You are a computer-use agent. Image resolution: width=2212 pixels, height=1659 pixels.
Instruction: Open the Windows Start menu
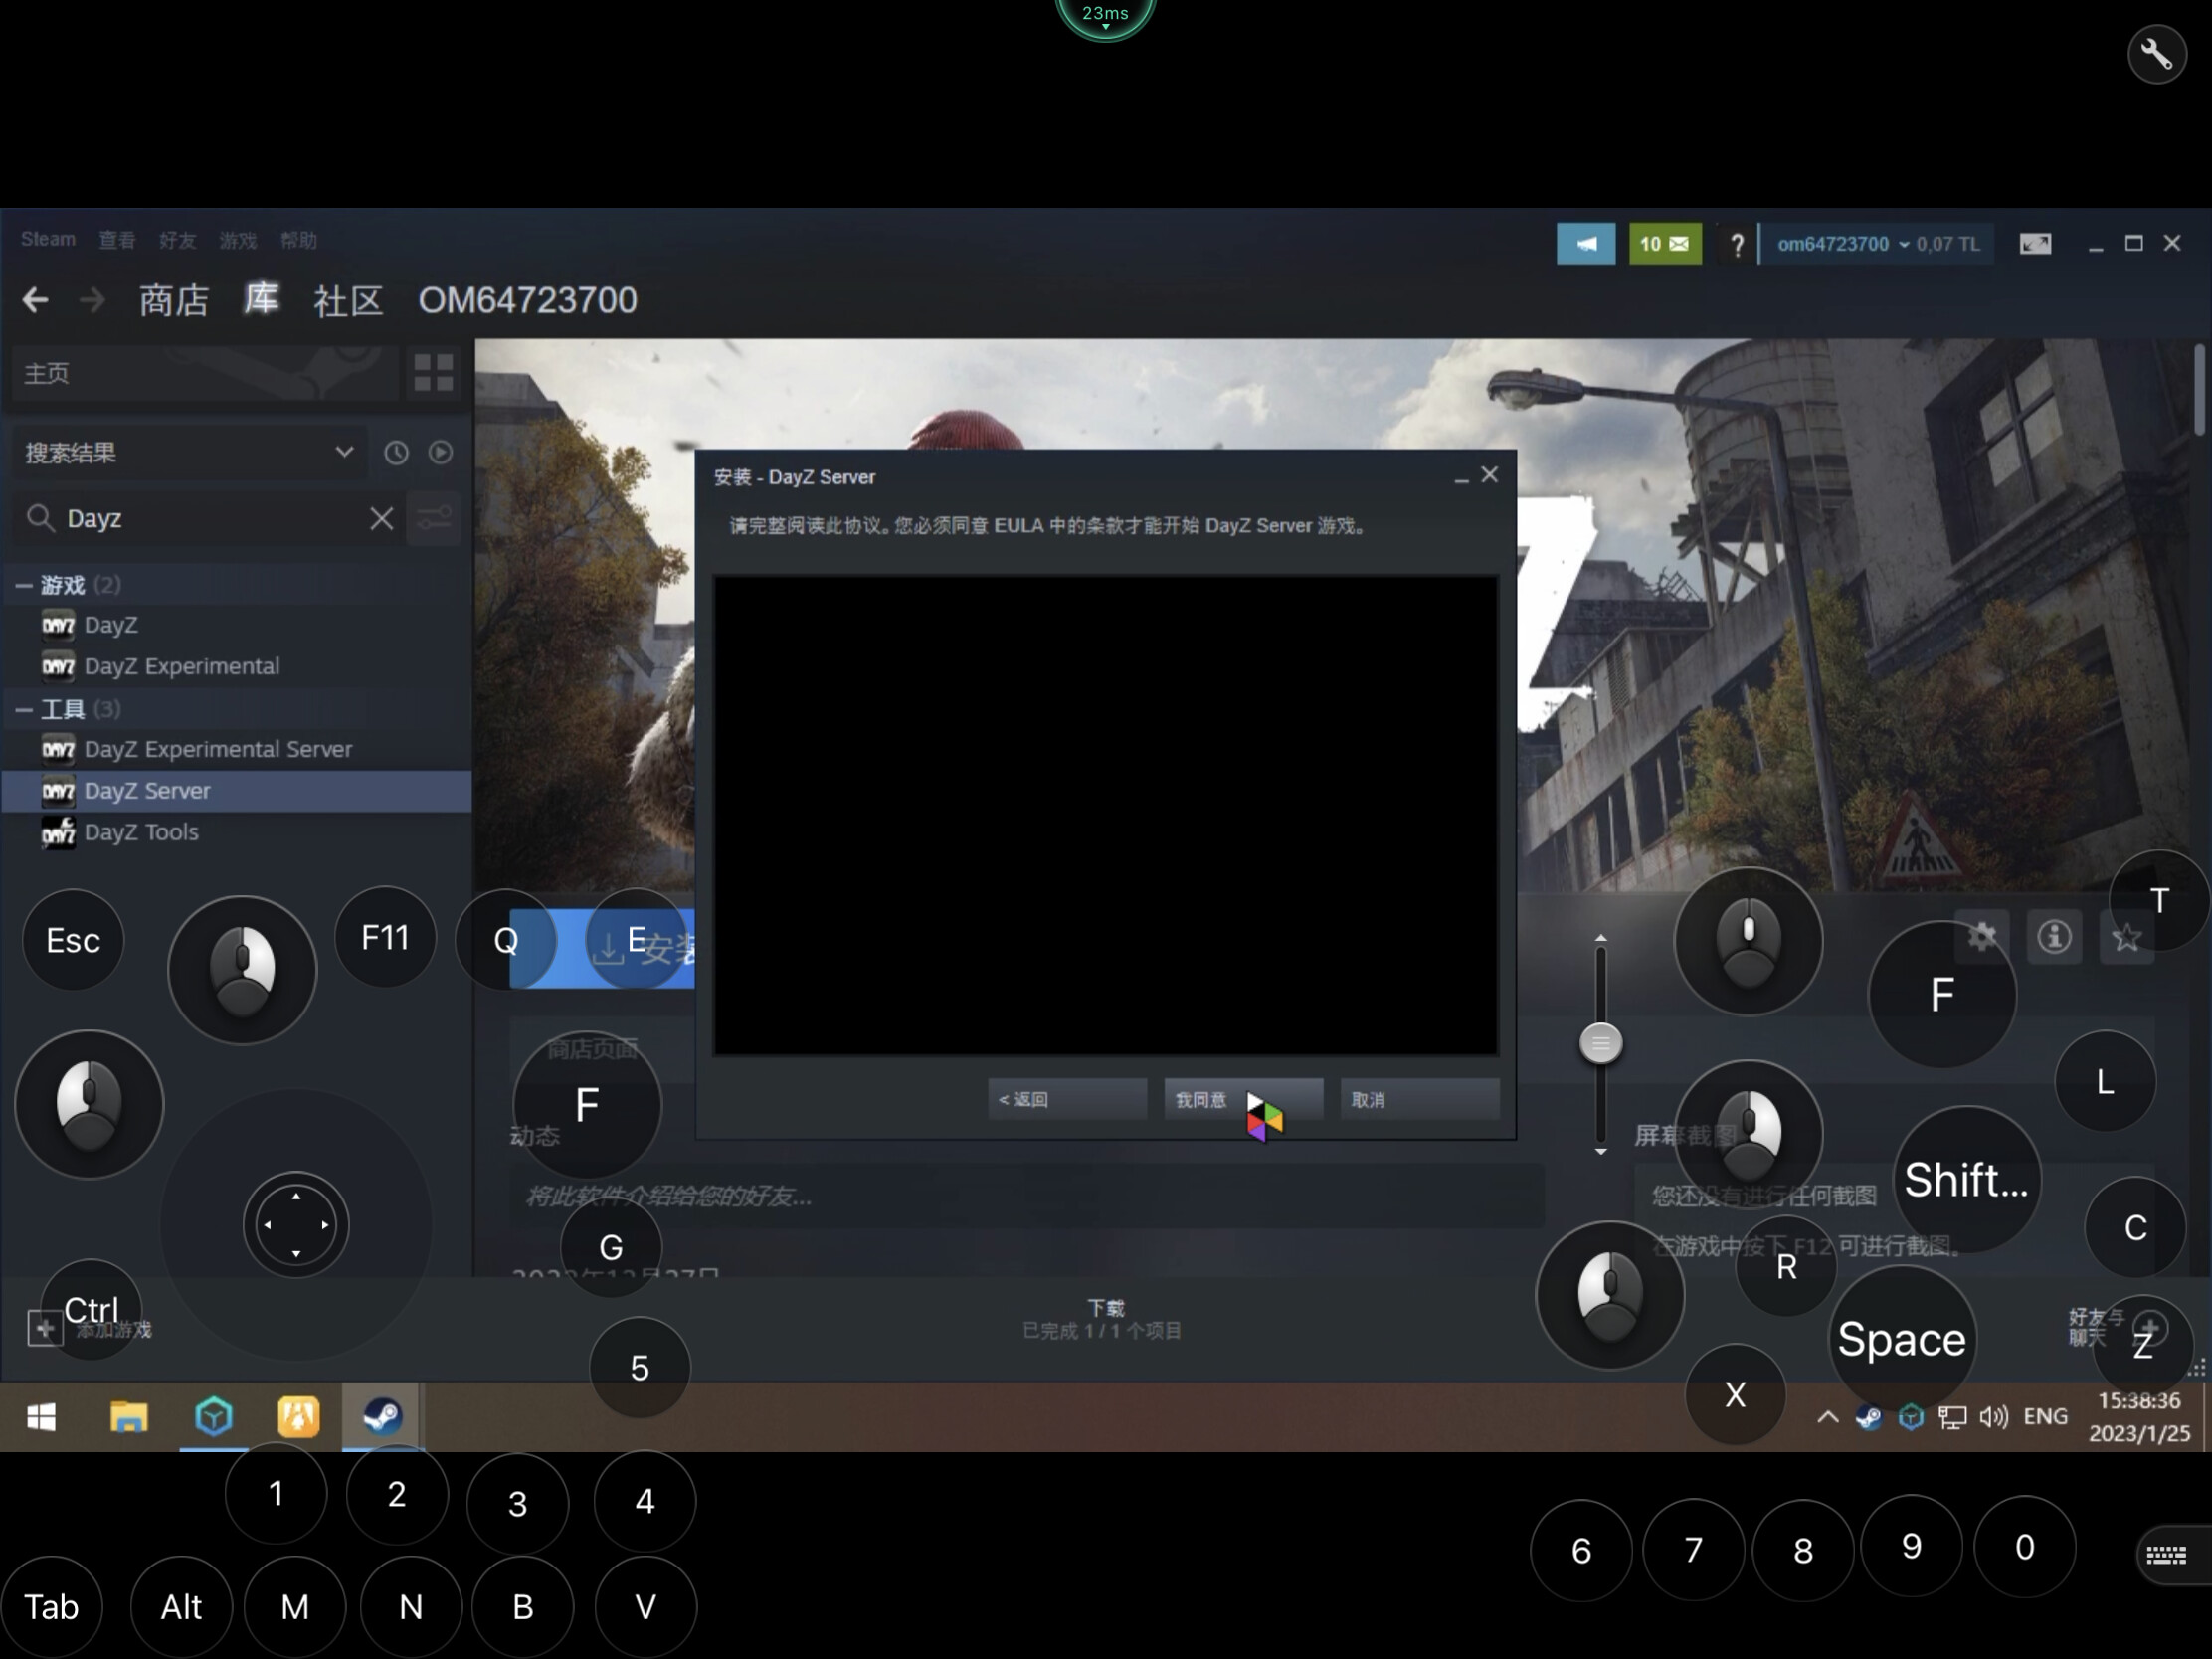click(x=41, y=1416)
